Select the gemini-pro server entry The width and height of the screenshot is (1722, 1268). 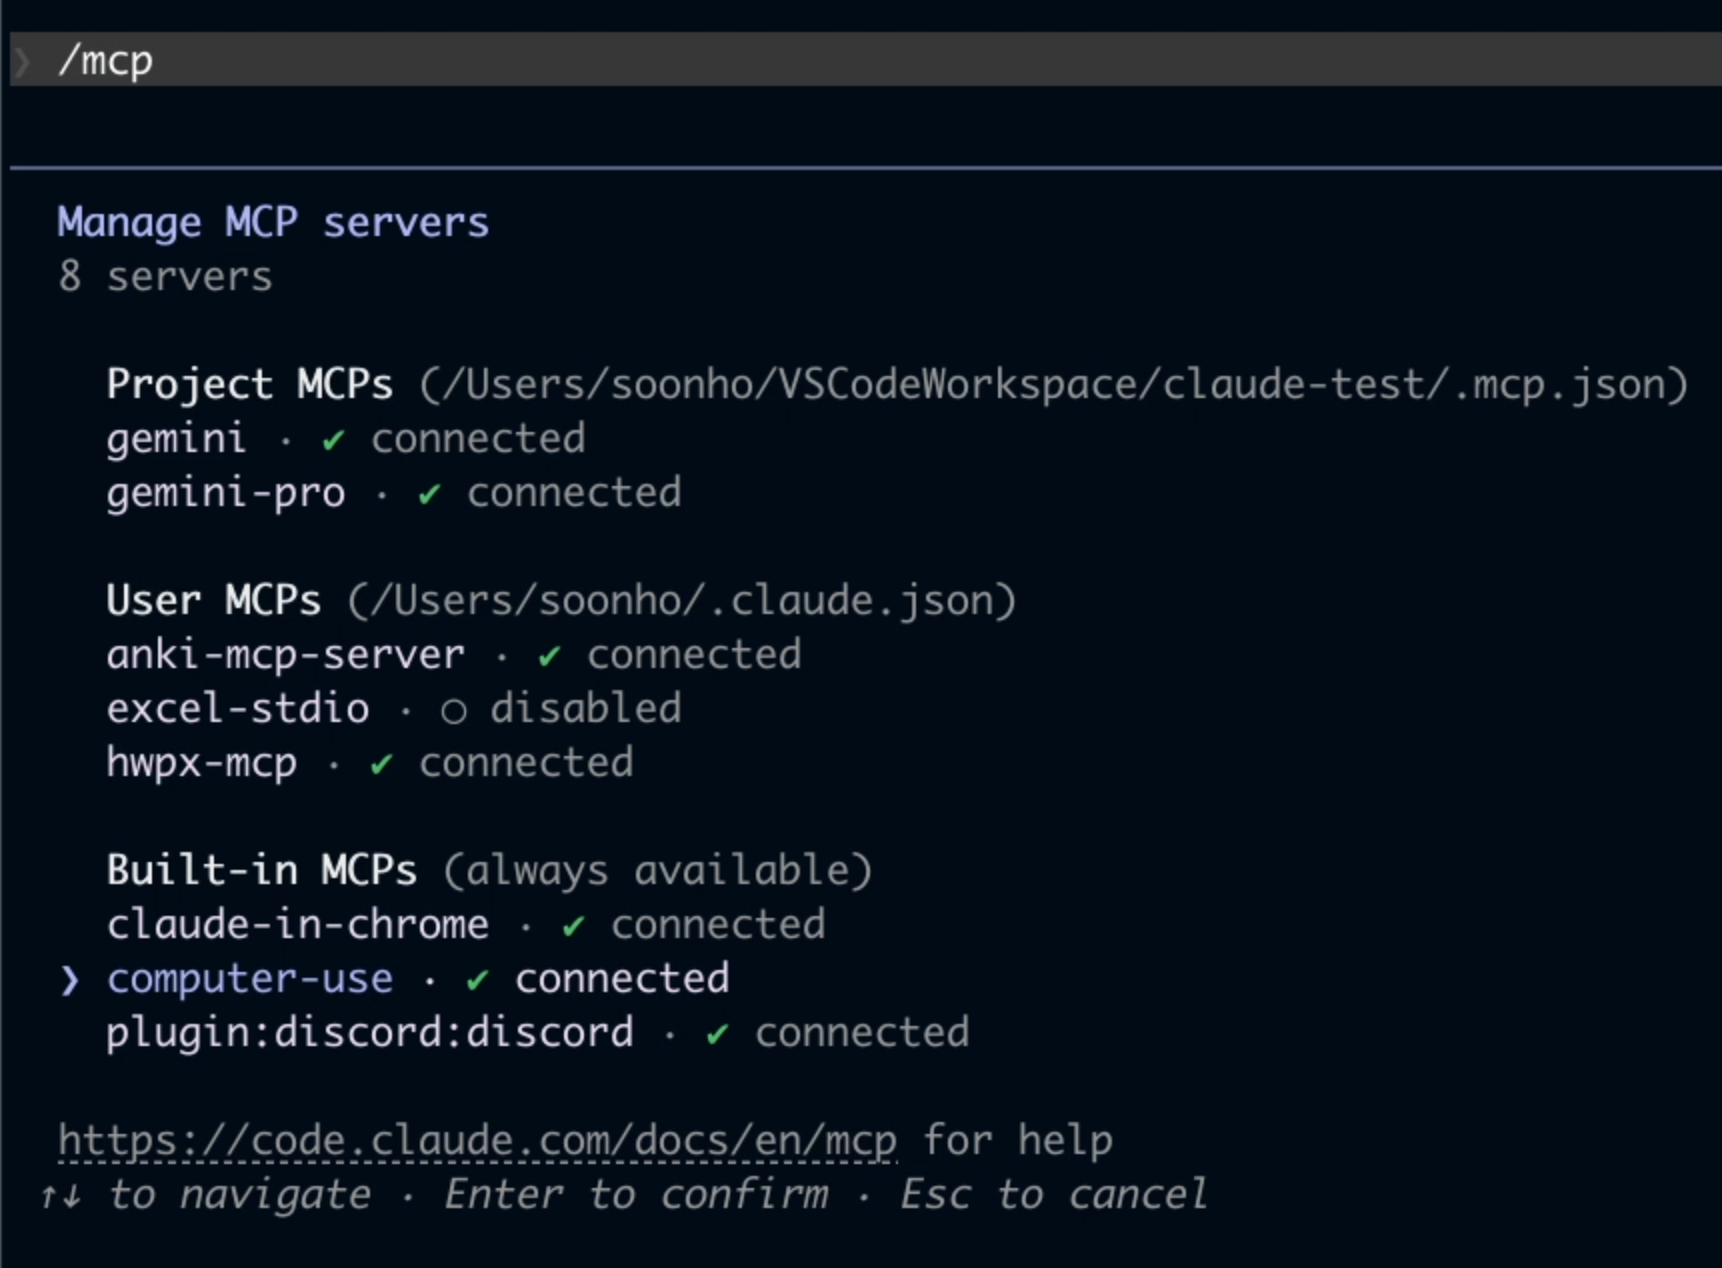pyautogui.click(x=394, y=493)
